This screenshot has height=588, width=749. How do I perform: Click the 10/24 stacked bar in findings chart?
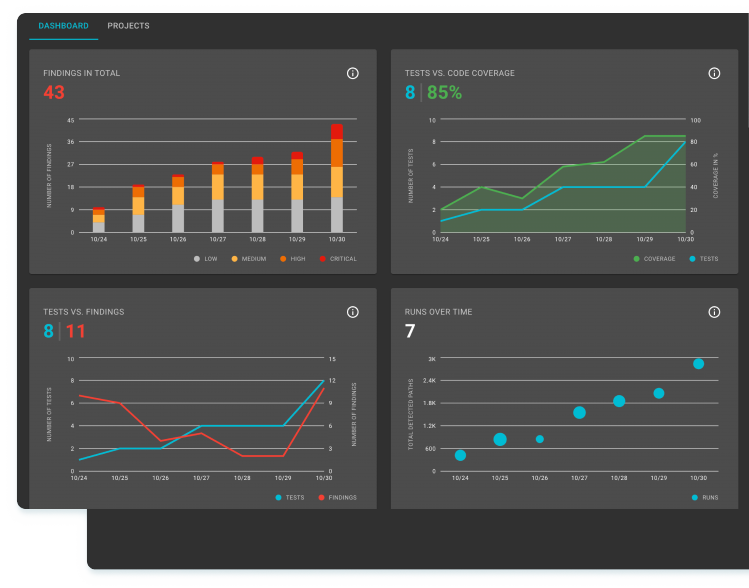click(98, 221)
